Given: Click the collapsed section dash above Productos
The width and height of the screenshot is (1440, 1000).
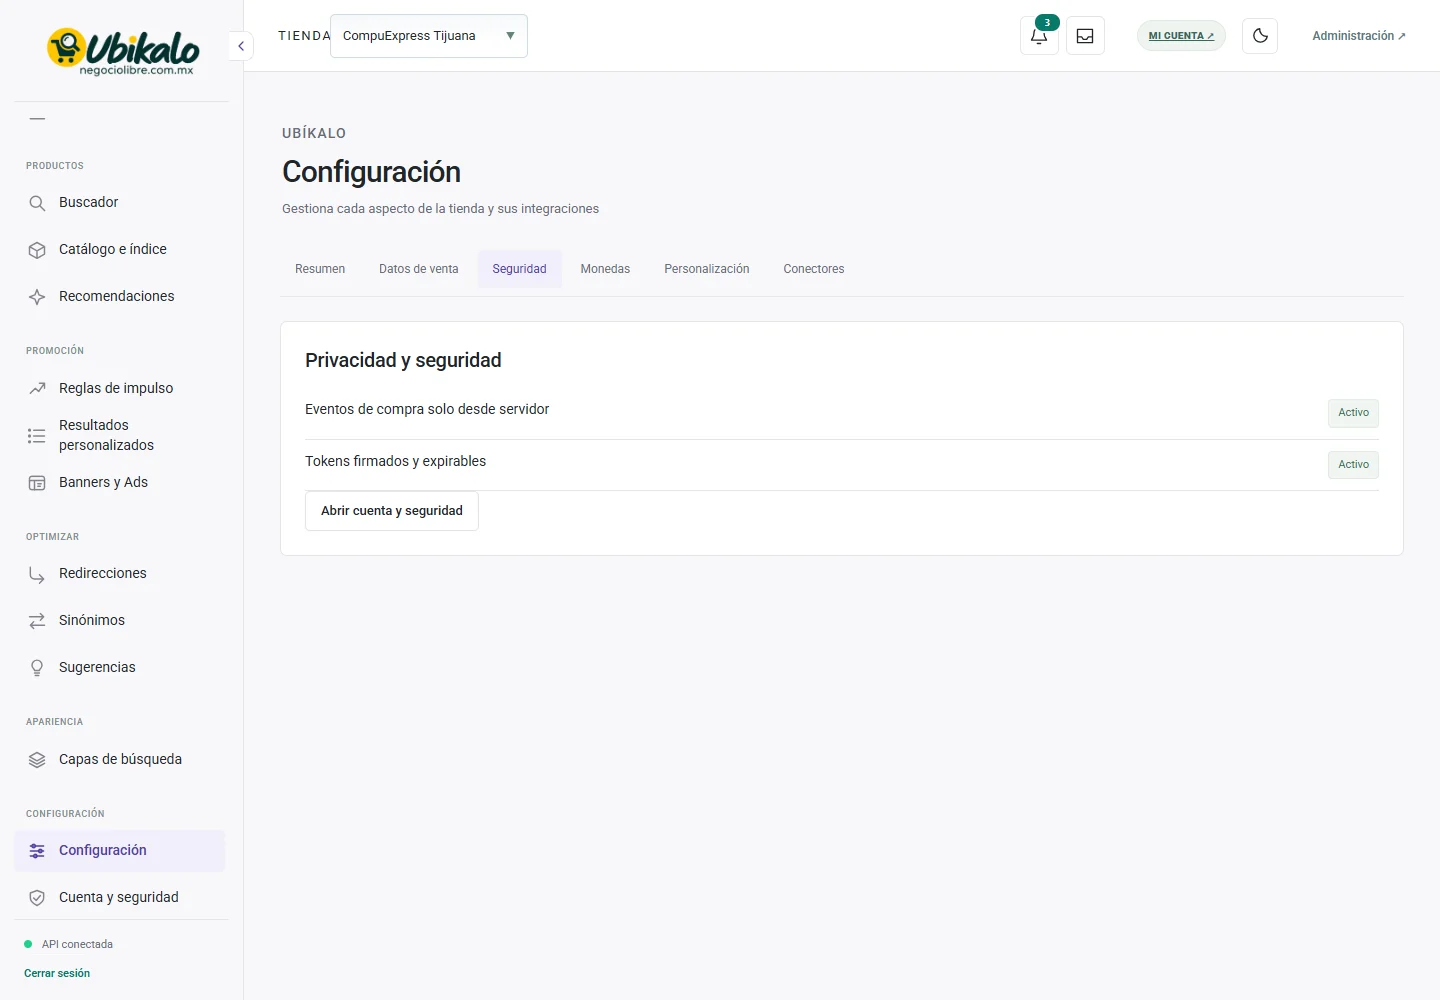Looking at the screenshot, I should point(38,119).
